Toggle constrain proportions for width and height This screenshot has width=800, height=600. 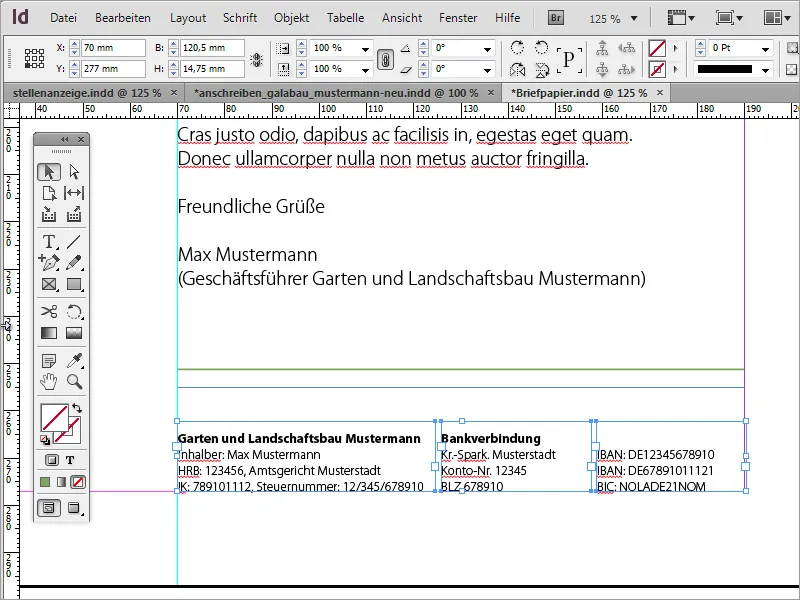tap(256, 59)
